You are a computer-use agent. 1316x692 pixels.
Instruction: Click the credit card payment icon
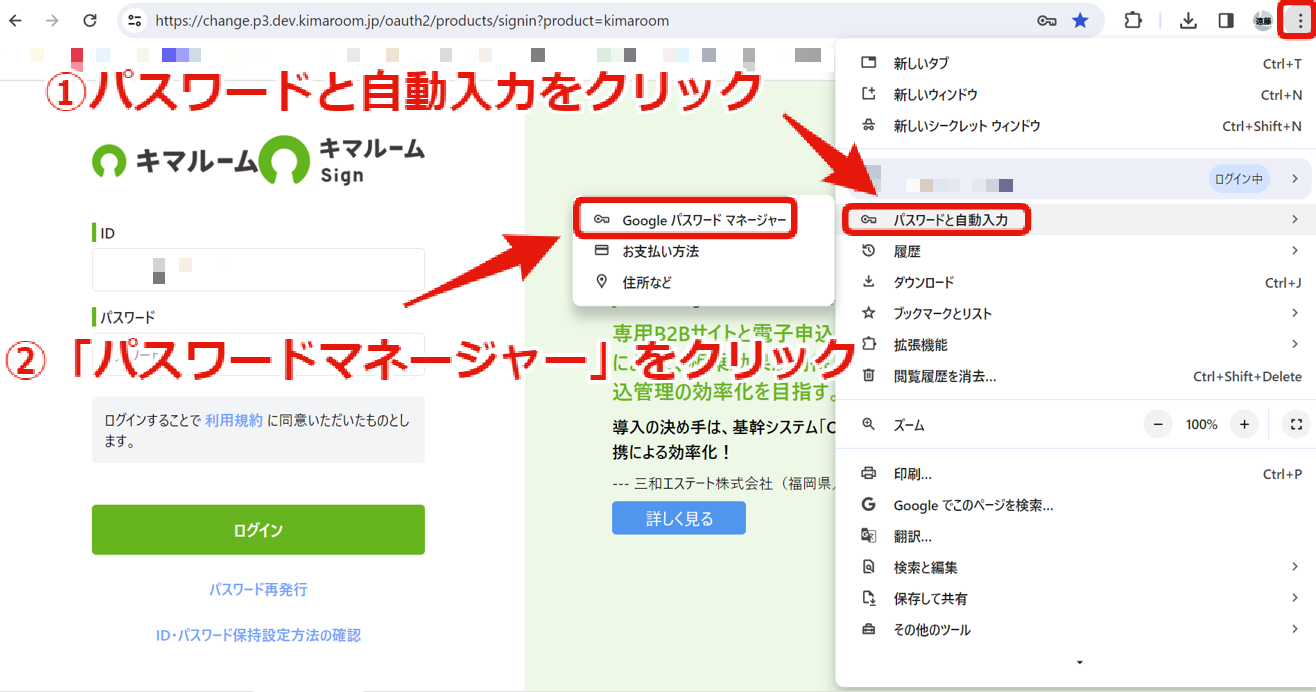pyautogui.click(x=601, y=251)
